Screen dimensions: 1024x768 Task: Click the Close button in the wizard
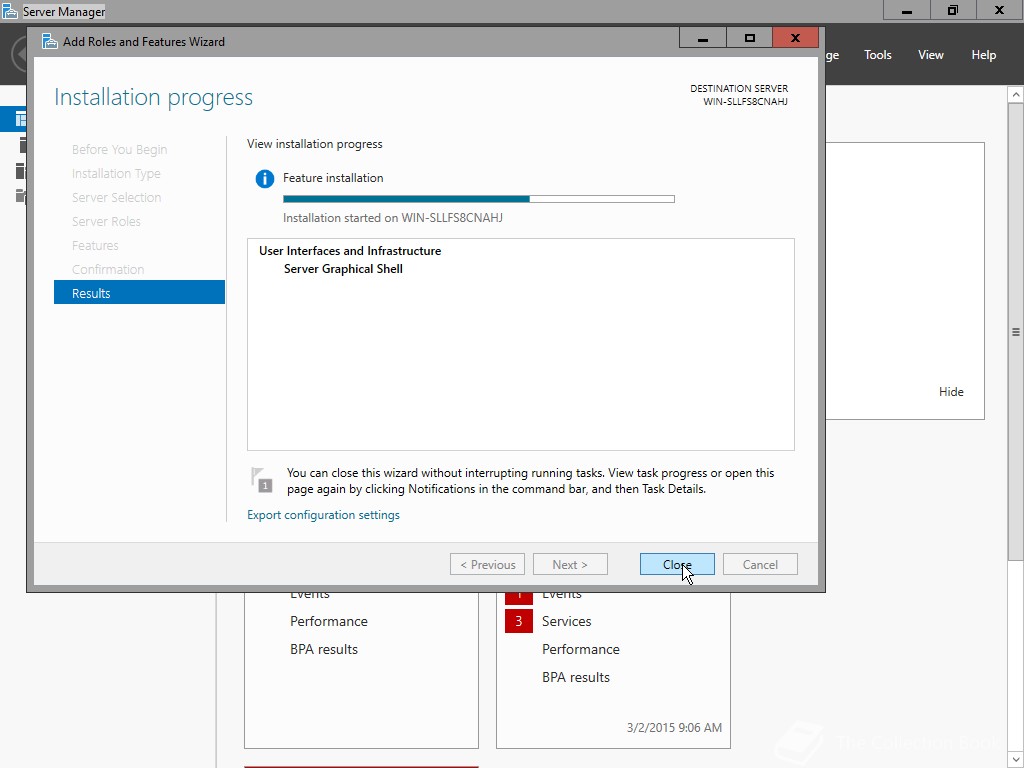677,564
